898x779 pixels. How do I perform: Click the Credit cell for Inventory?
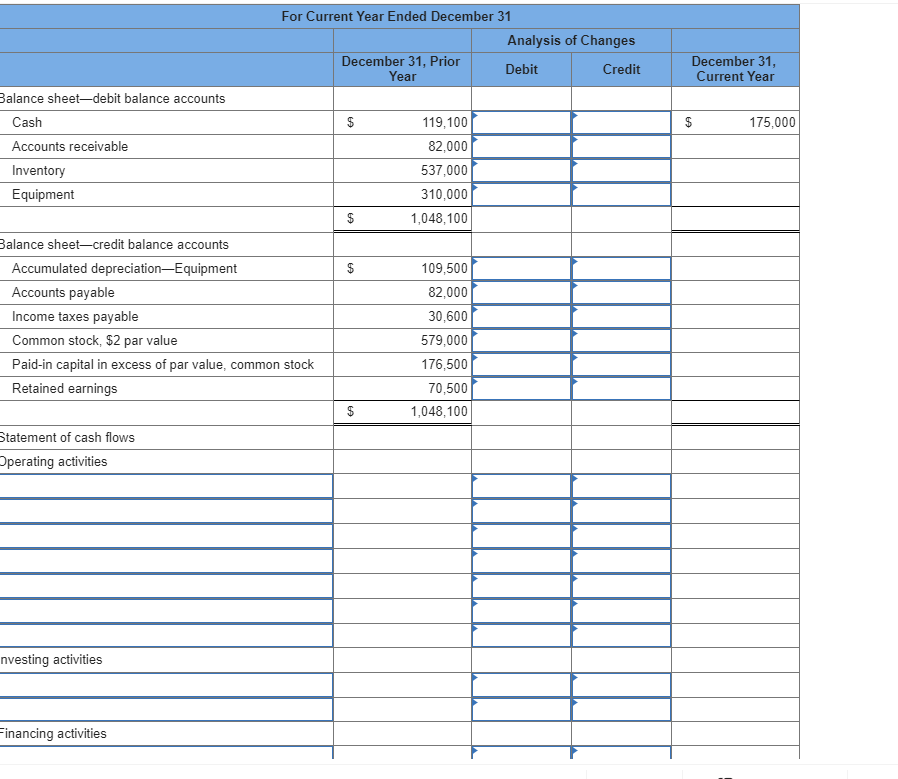(621, 170)
